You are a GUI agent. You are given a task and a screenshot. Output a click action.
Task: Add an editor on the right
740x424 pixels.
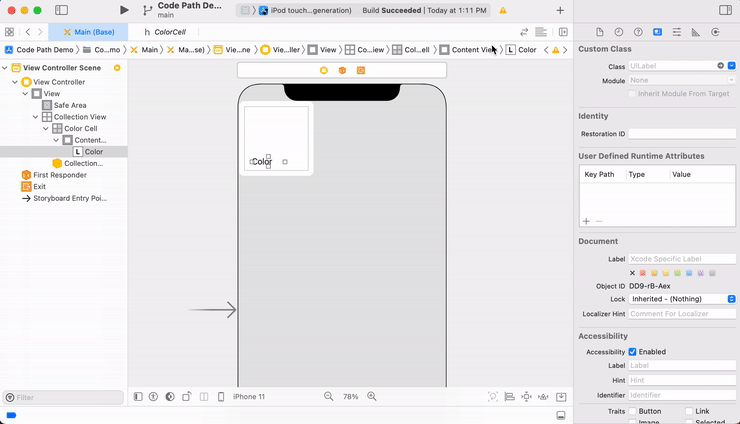pyautogui.click(x=563, y=32)
